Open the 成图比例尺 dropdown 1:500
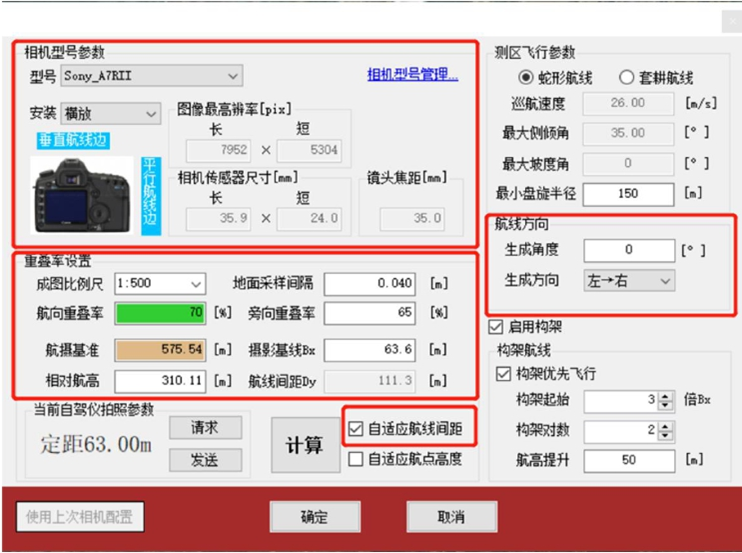 coord(160,284)
